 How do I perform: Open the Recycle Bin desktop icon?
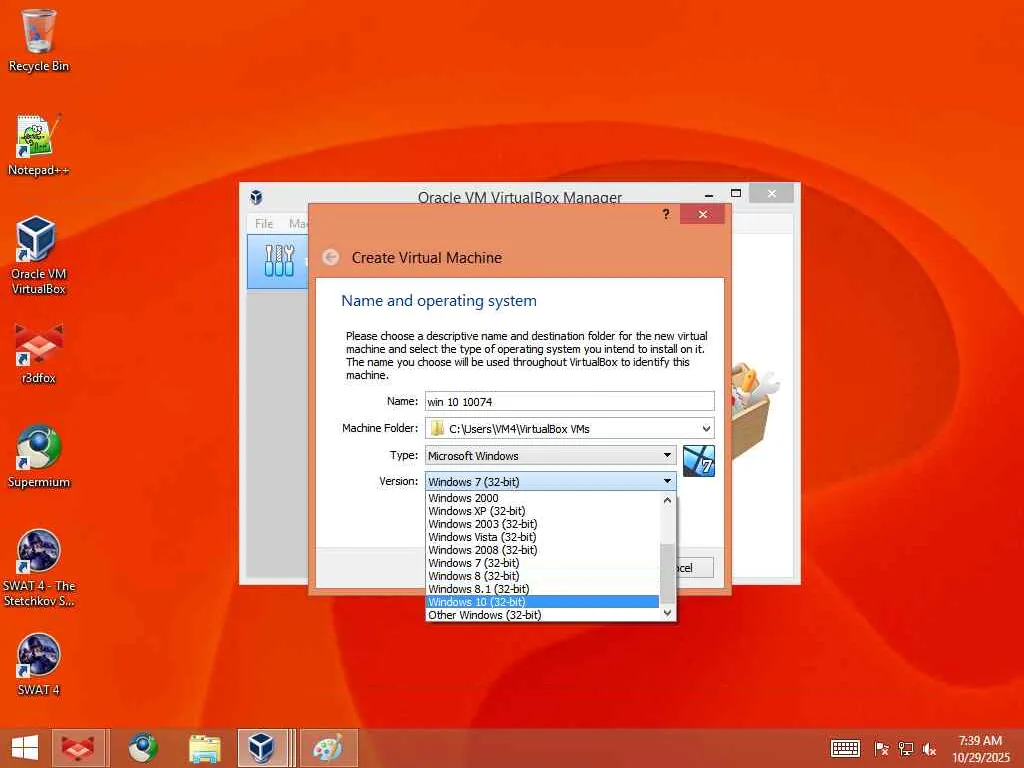[39, 40]
